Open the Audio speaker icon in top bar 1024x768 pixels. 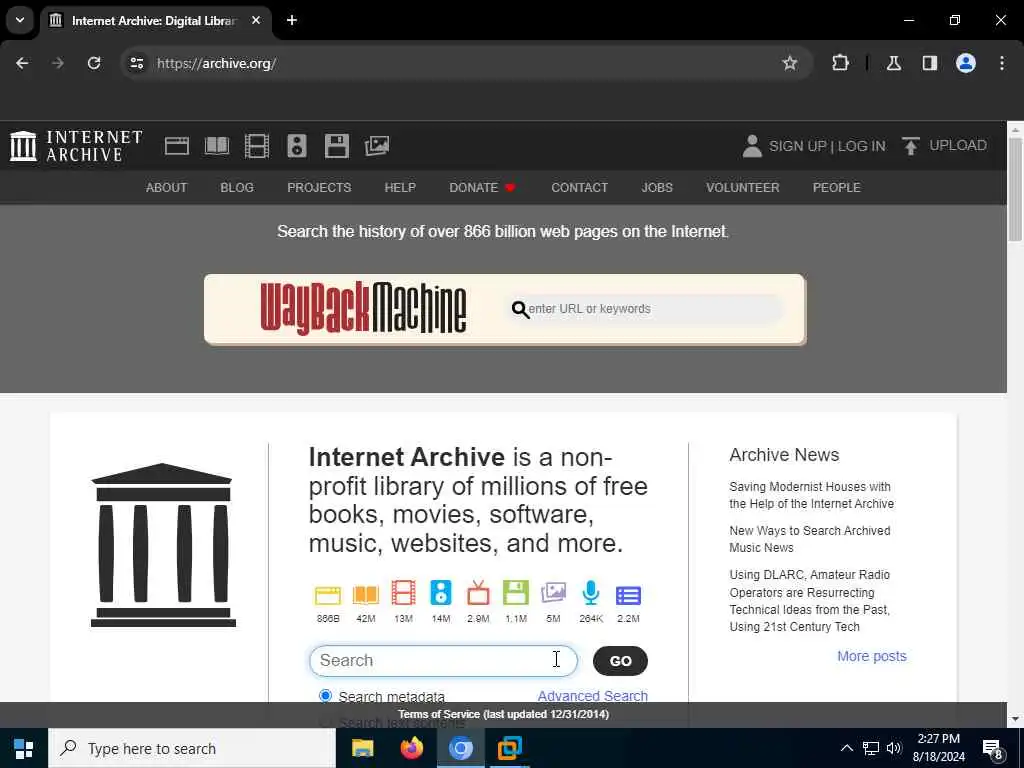point(296,146)
